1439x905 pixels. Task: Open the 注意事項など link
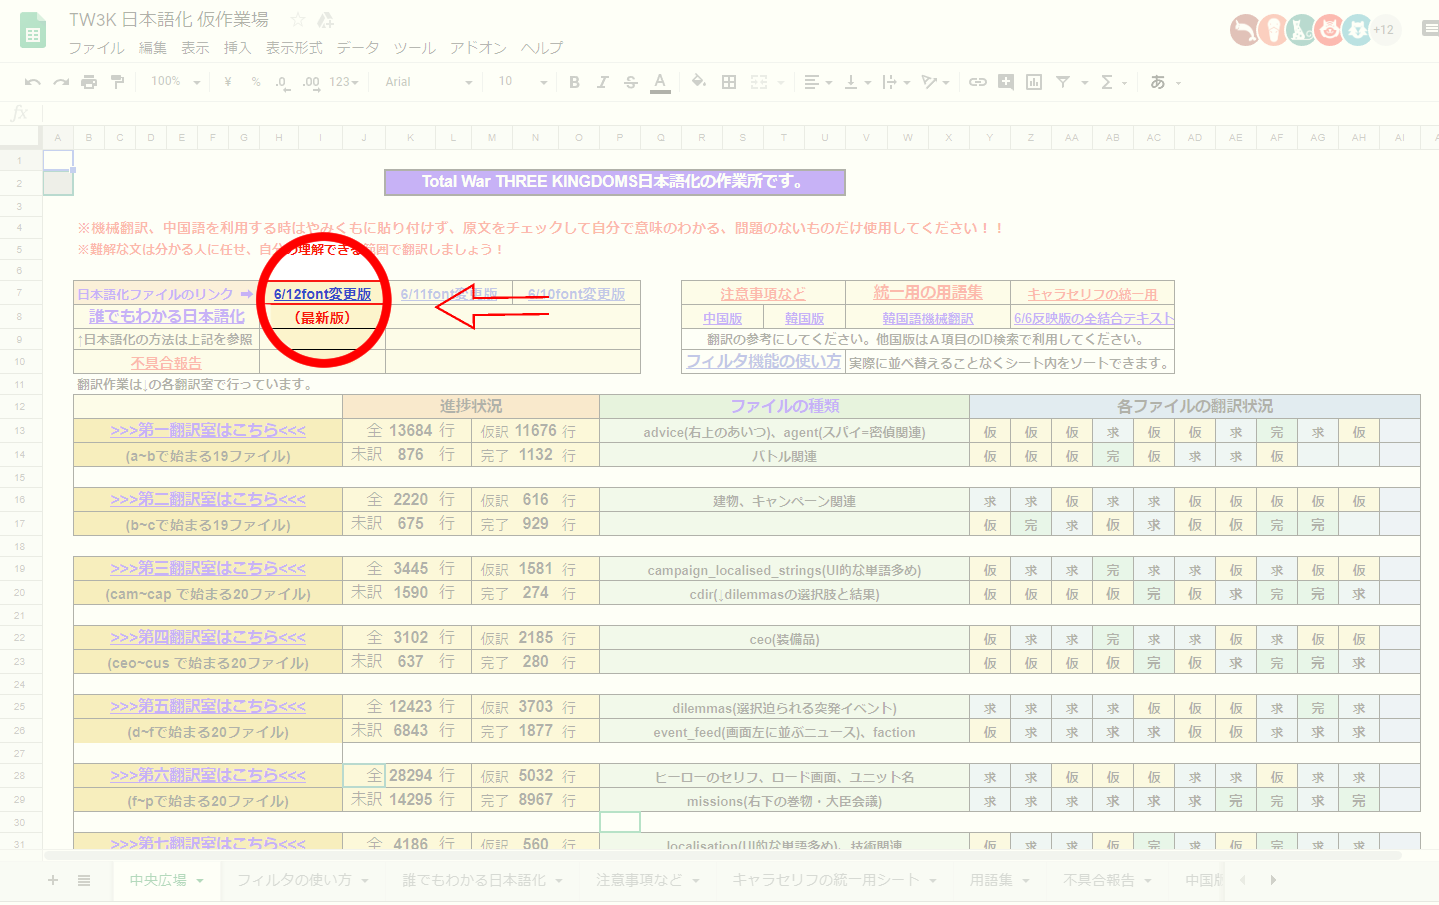763,294
